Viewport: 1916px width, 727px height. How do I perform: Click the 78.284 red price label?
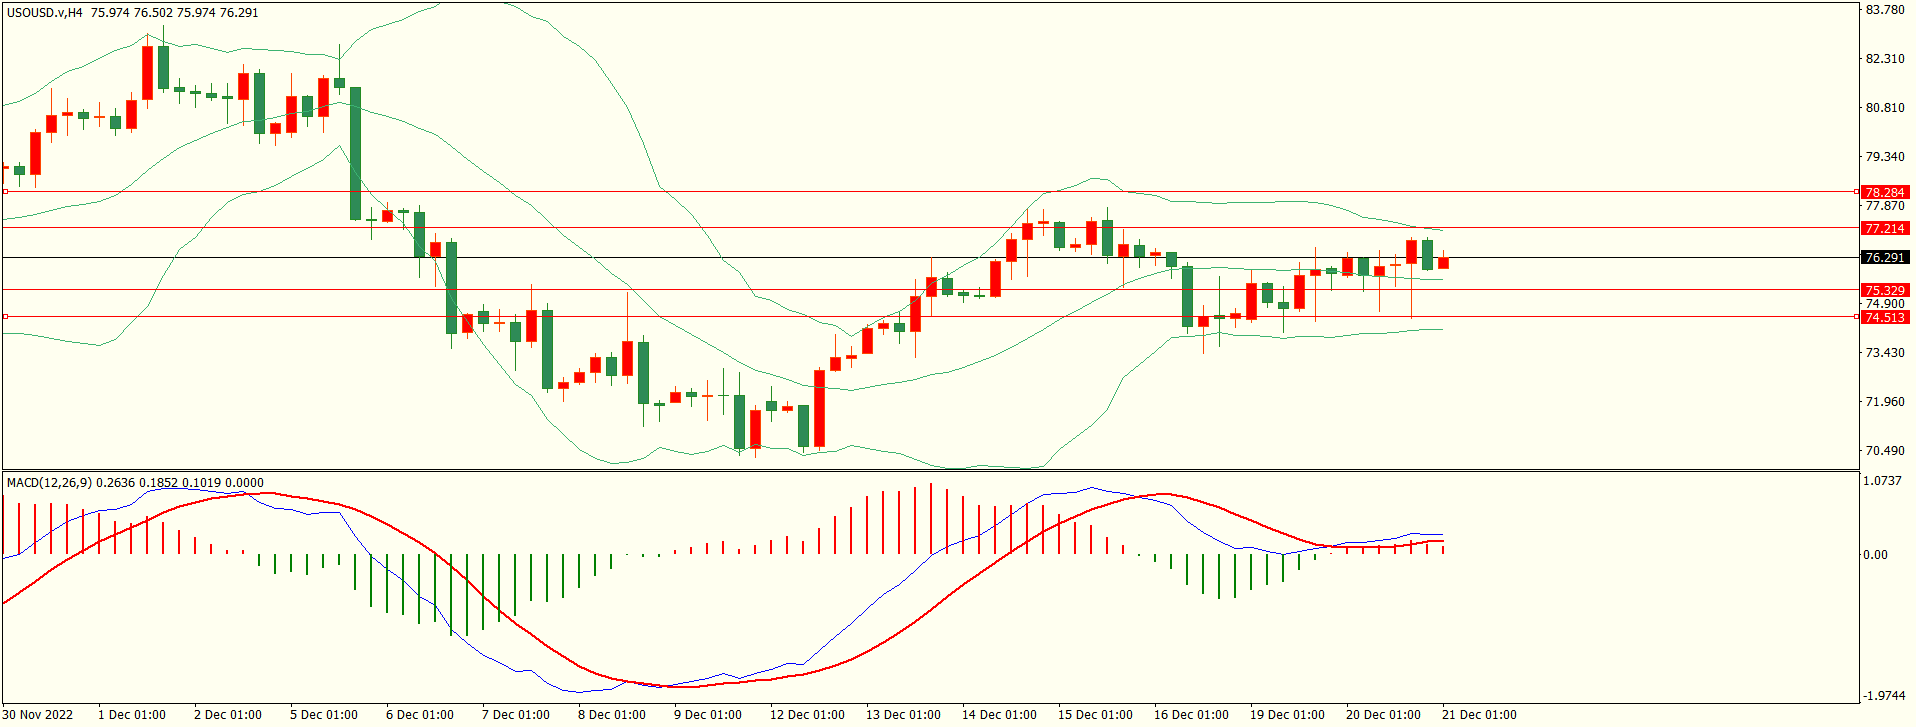coord(1885,192)
